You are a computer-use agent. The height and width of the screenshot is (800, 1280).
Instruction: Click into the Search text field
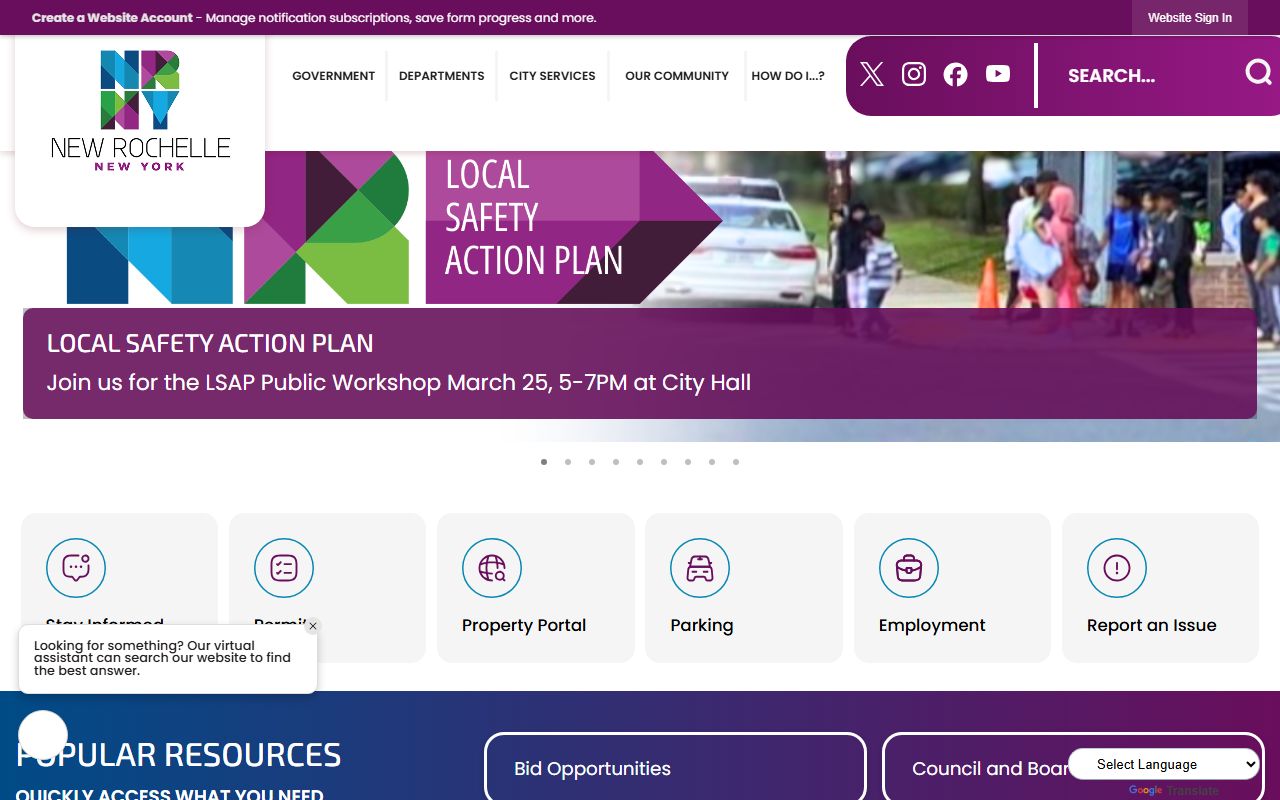(x=1140, y=76)
